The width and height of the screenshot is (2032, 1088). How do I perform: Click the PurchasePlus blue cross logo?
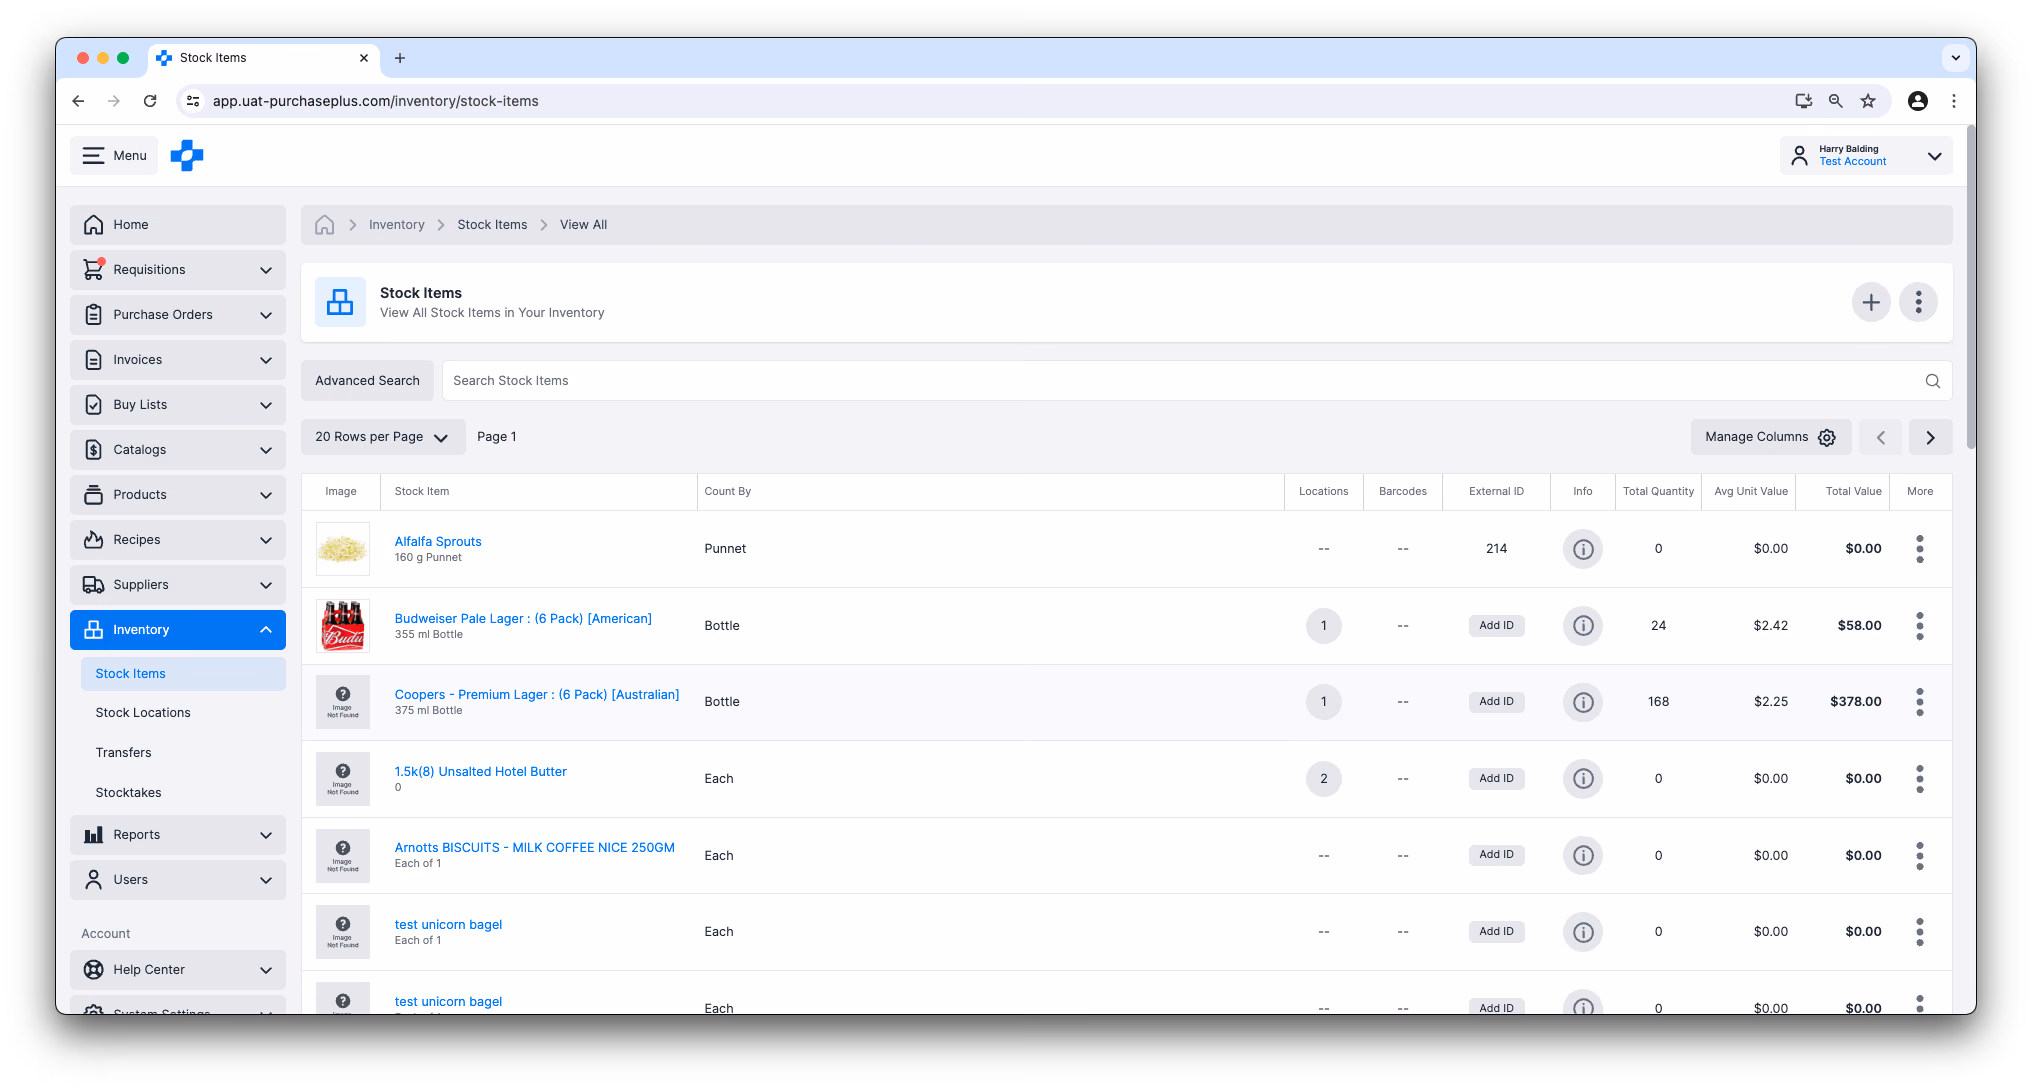coord(187,156)
